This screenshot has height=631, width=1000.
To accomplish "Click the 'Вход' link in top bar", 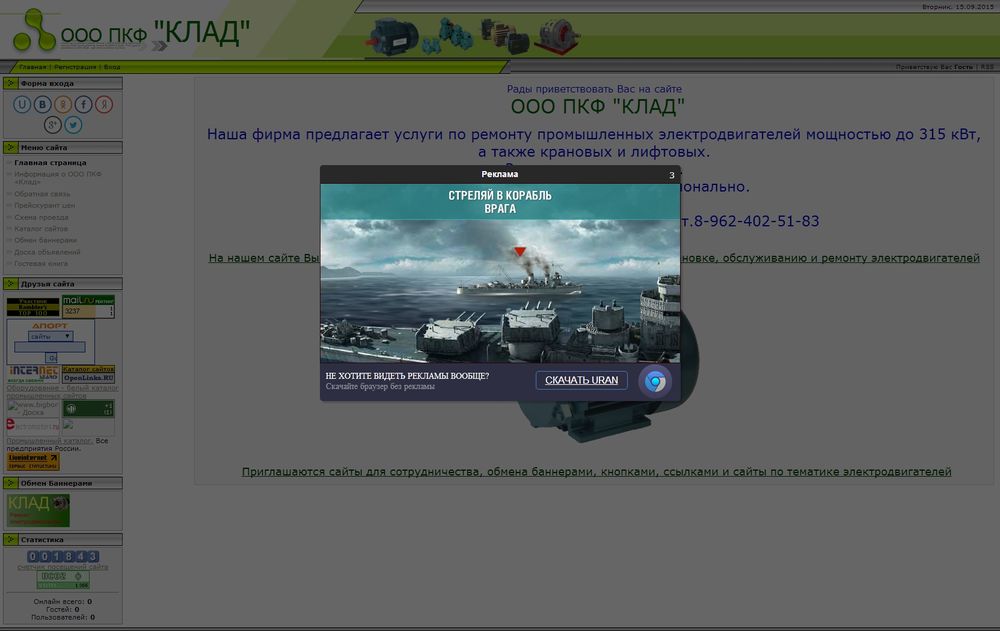I will pyautogui.click(x=112, y=67).
